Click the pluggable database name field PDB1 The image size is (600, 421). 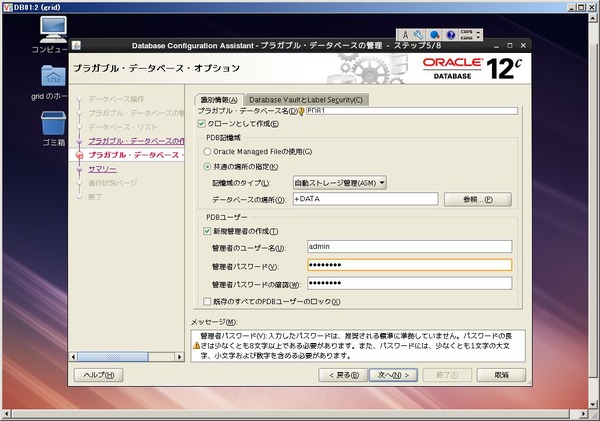coord(412,111)
